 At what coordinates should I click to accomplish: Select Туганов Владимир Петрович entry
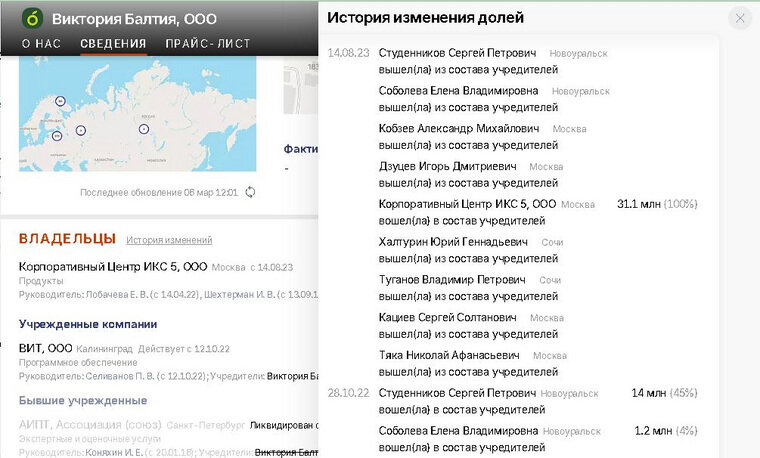pyautogui.click(x=452, y=280)
